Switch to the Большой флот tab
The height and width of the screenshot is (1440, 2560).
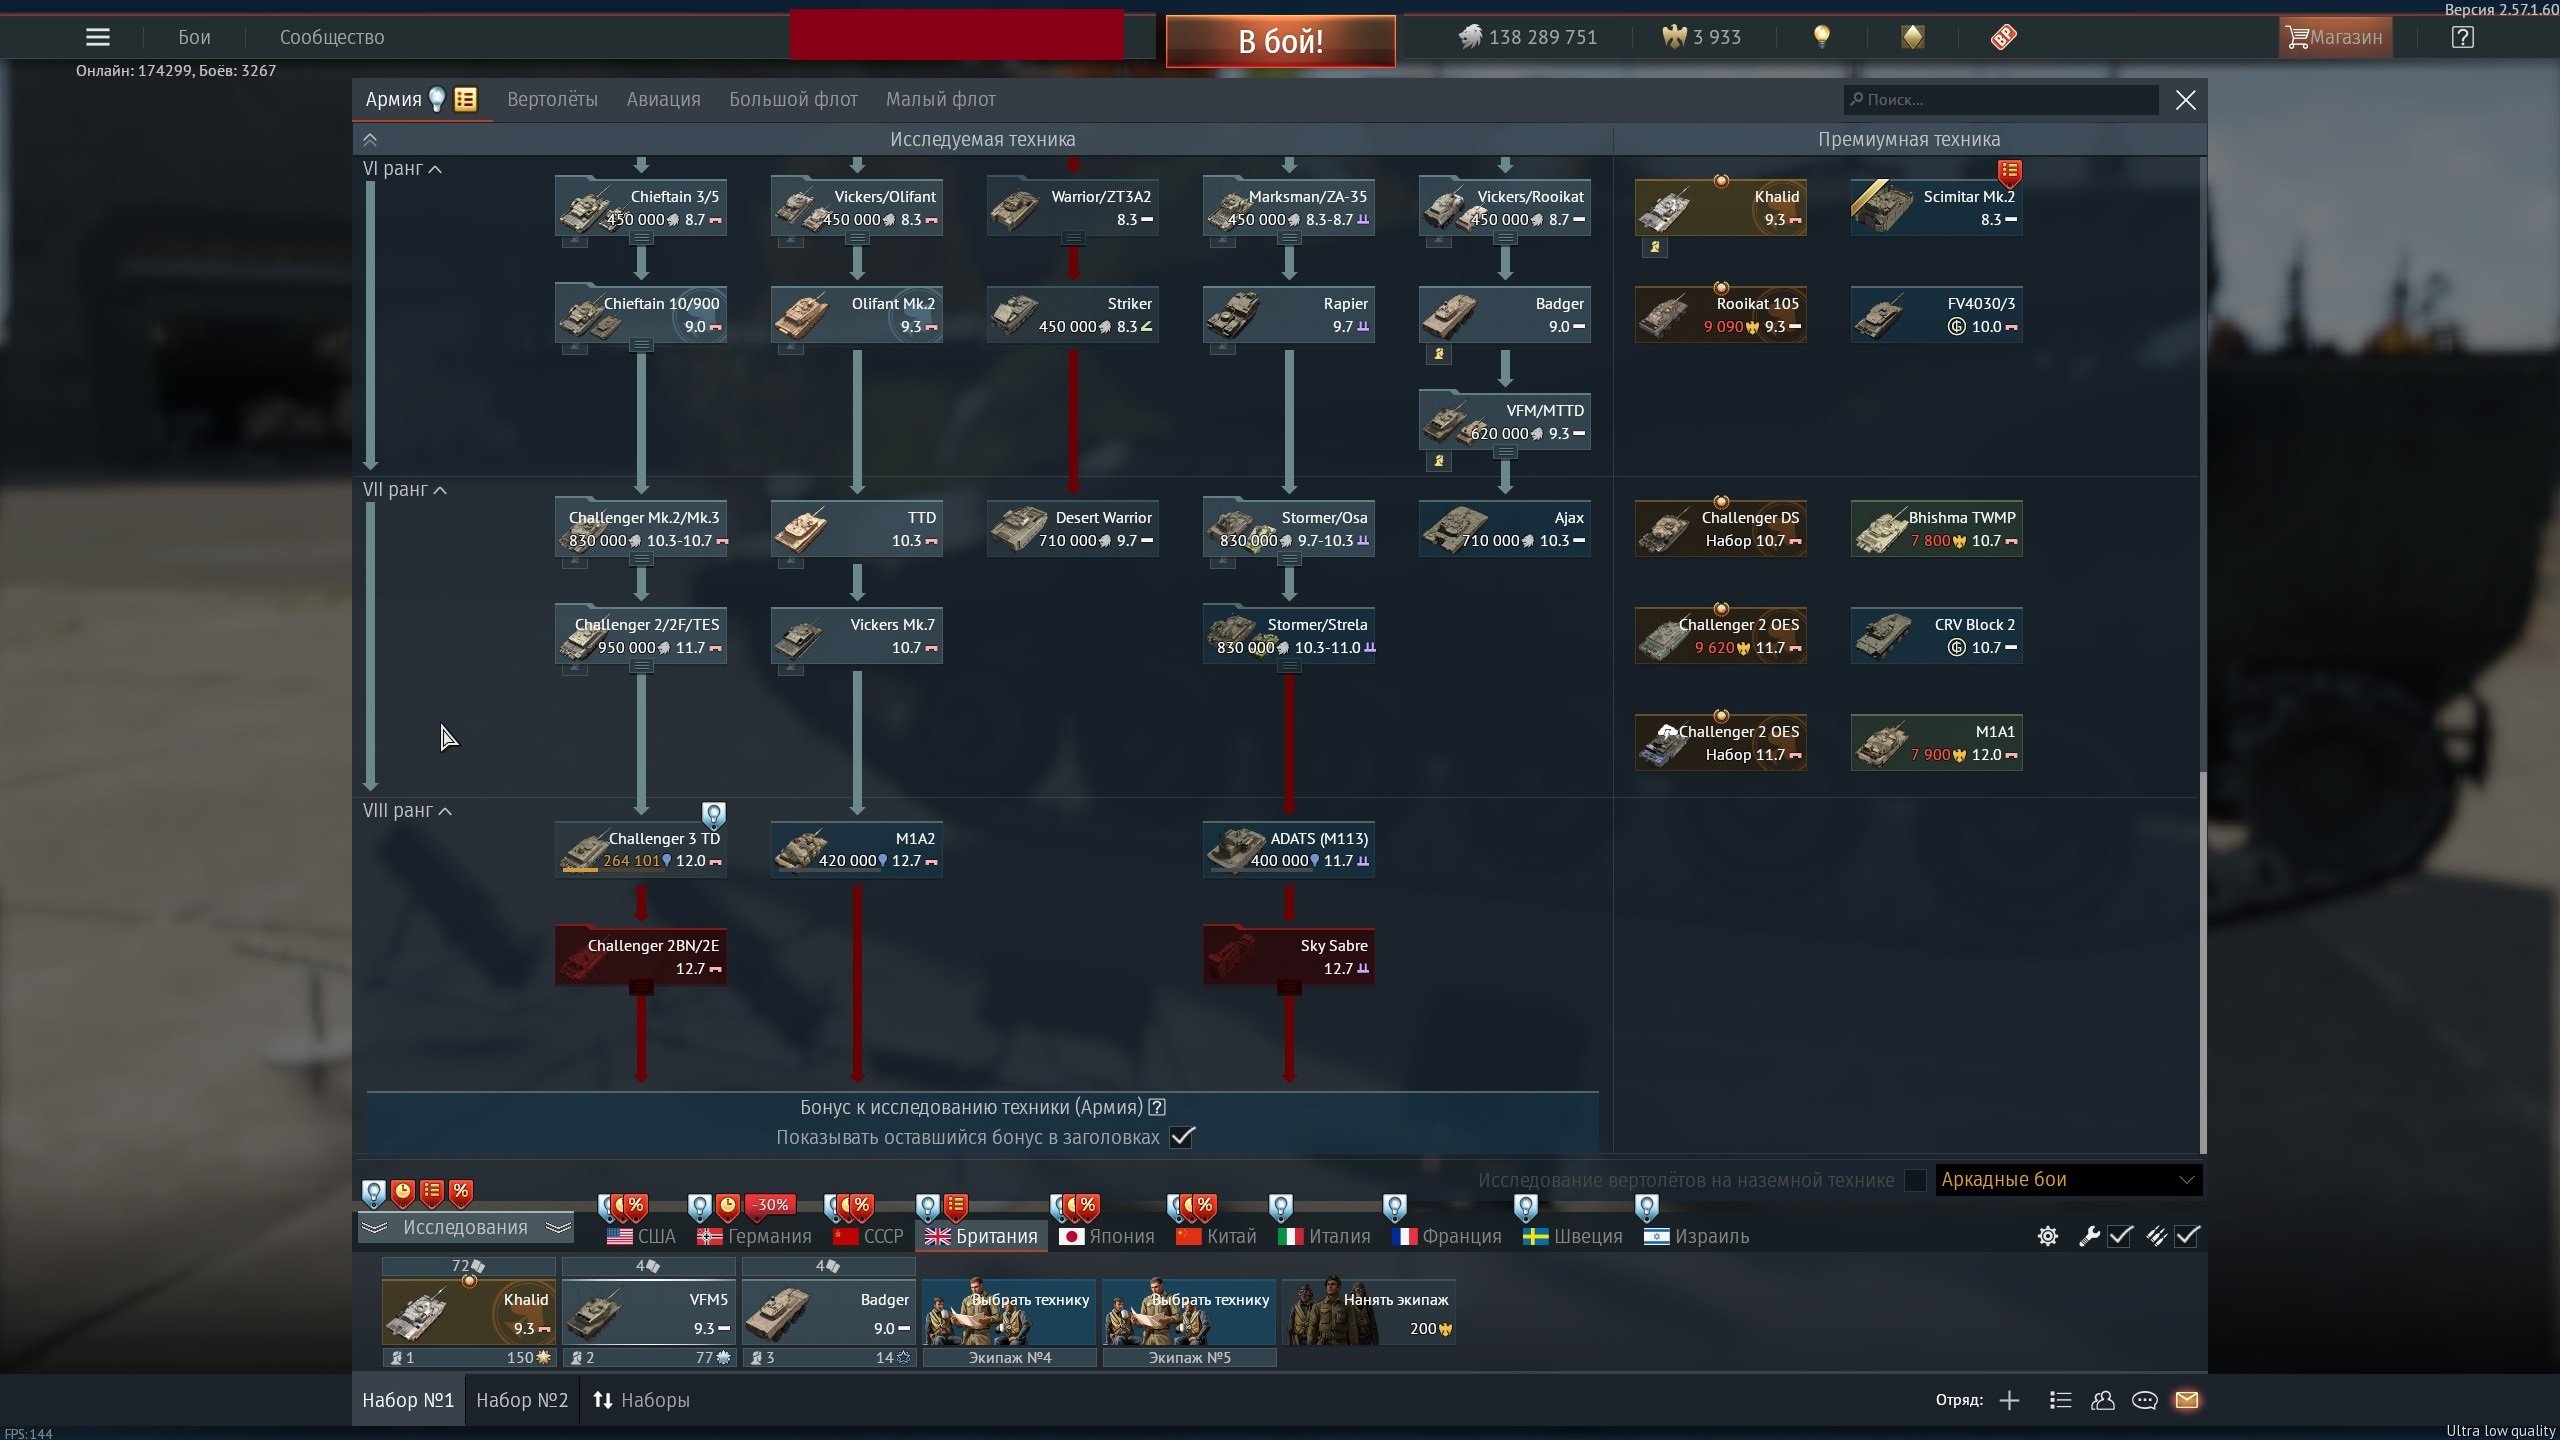pos(793,100)
